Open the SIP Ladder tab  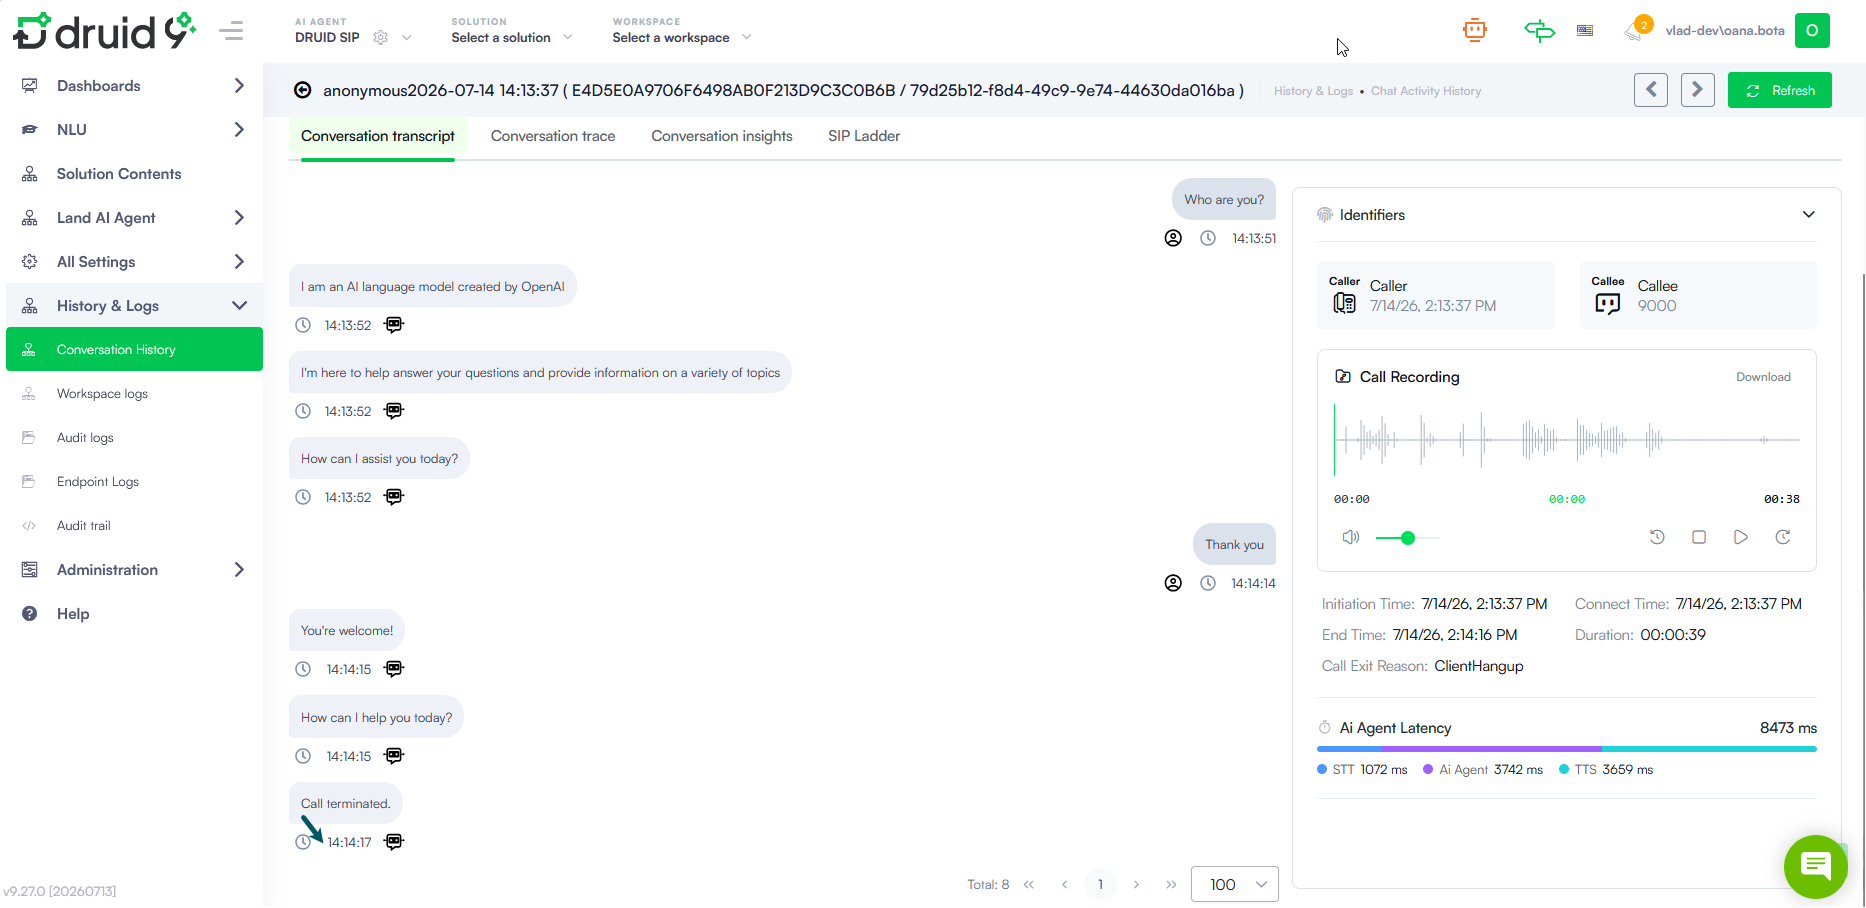864,136
